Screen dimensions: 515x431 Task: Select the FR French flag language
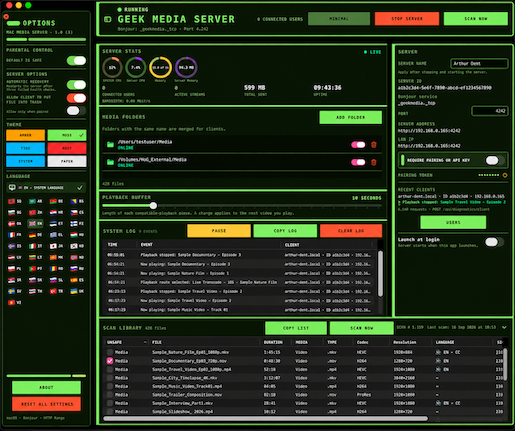pos(15,235)
